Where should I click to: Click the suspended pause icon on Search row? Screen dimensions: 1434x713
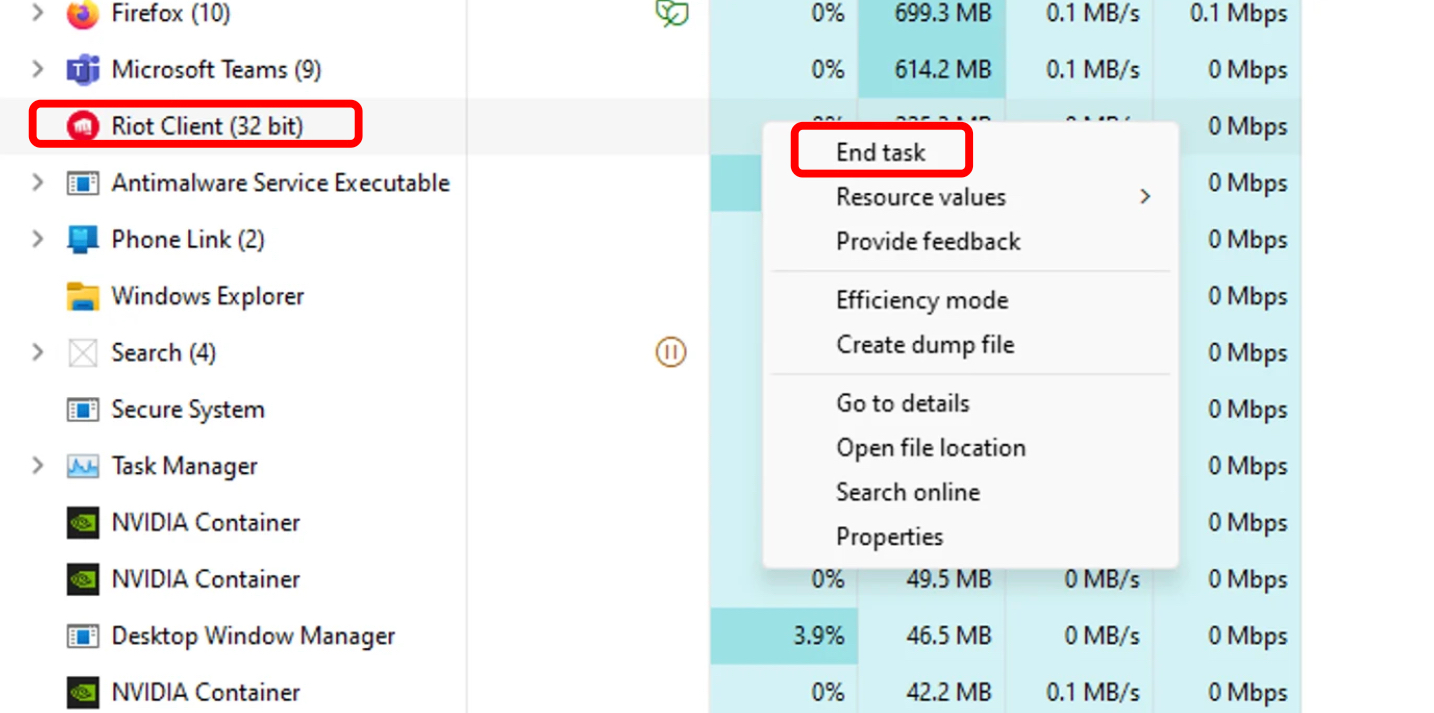coord(671,352)
